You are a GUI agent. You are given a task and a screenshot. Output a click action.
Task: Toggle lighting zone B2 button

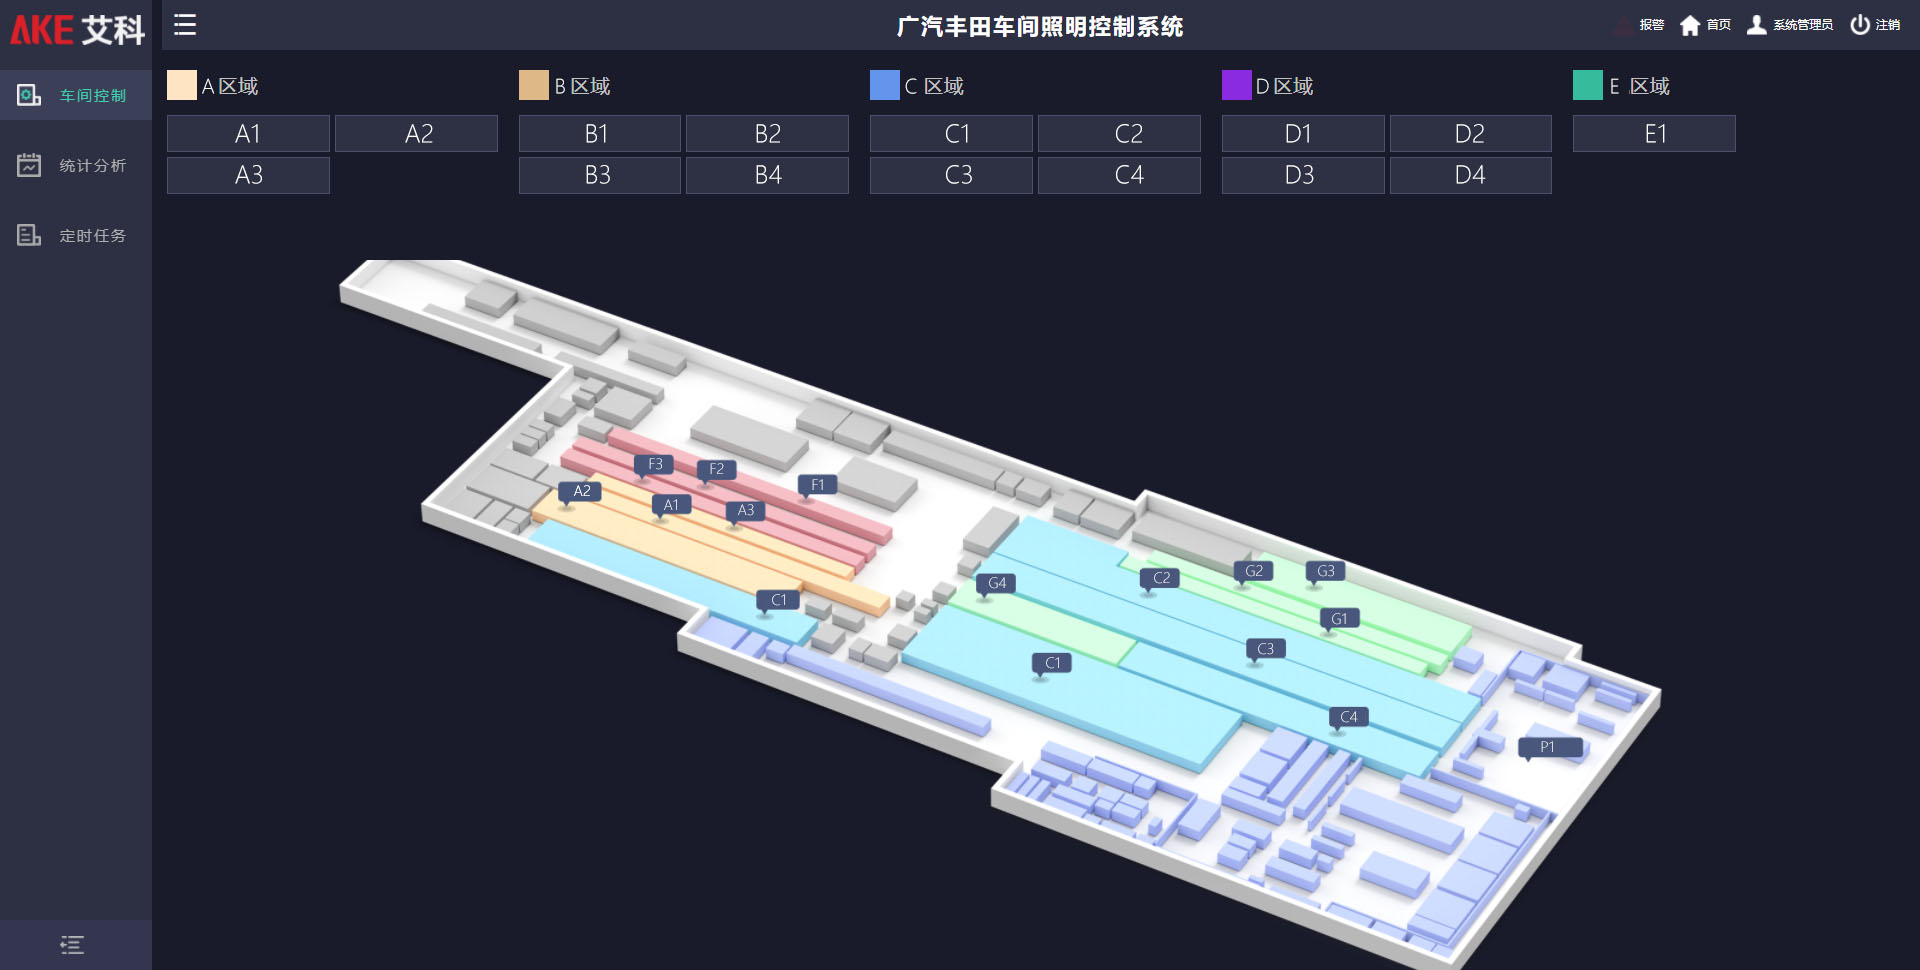click(767, 134)
